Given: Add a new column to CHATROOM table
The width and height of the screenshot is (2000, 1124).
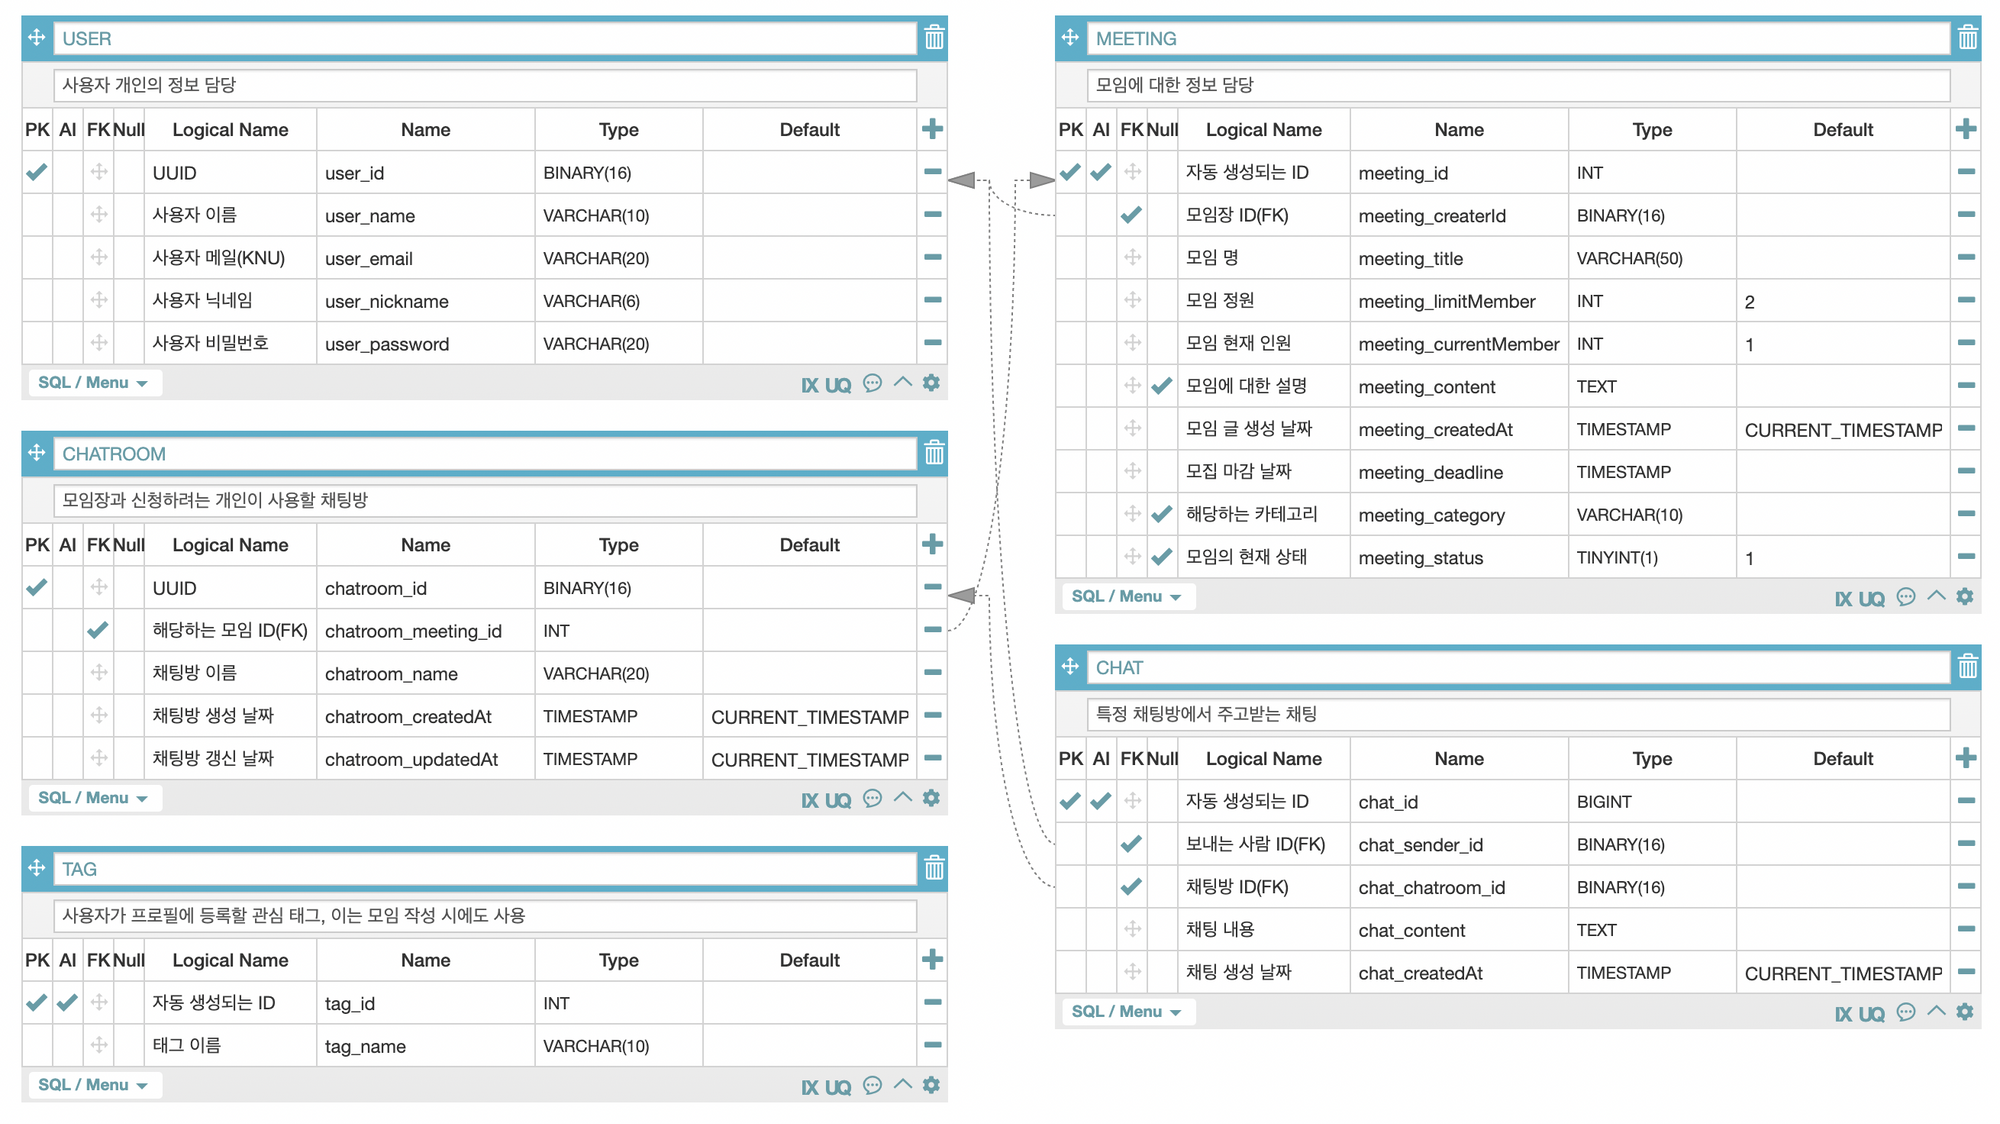Looking at the screenshot, I should [932, 544].
